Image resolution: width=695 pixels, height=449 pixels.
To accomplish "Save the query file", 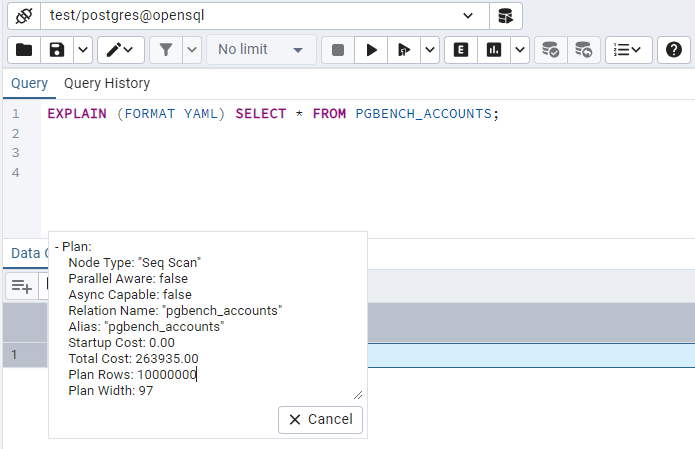I will (x=57, y=49).
